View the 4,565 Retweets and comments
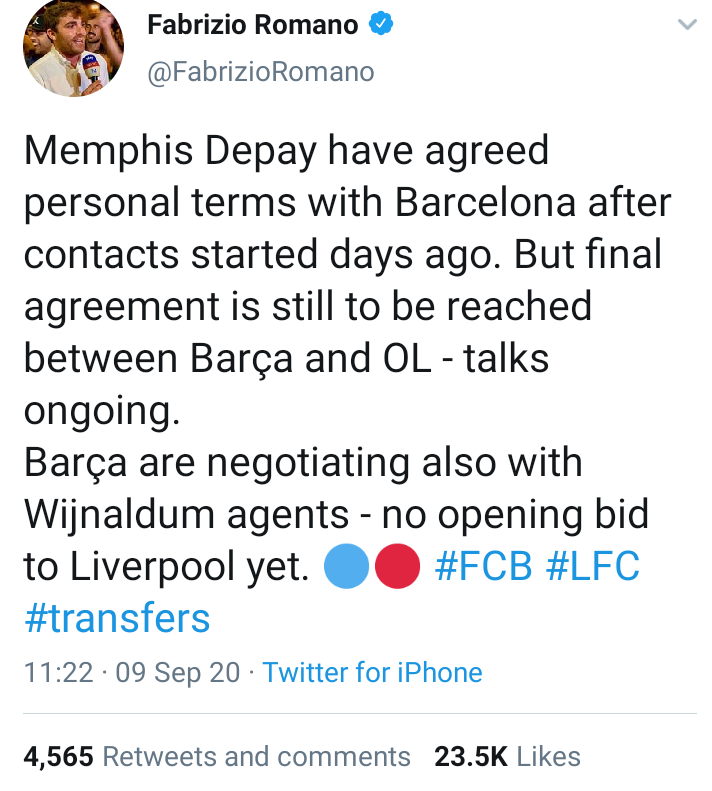The height and width of the screenshot is (791, 712). coord(216,756)
